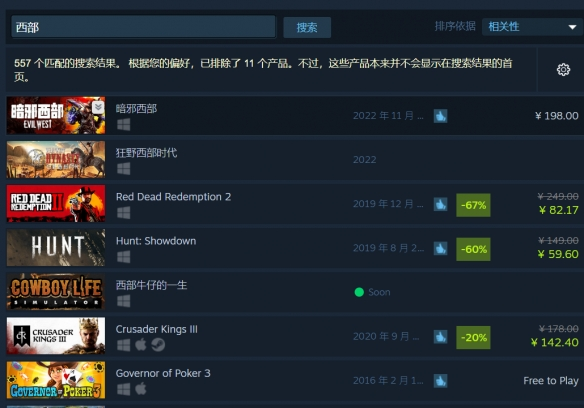
Task: Click the 搜索 button
Action: 307,27
